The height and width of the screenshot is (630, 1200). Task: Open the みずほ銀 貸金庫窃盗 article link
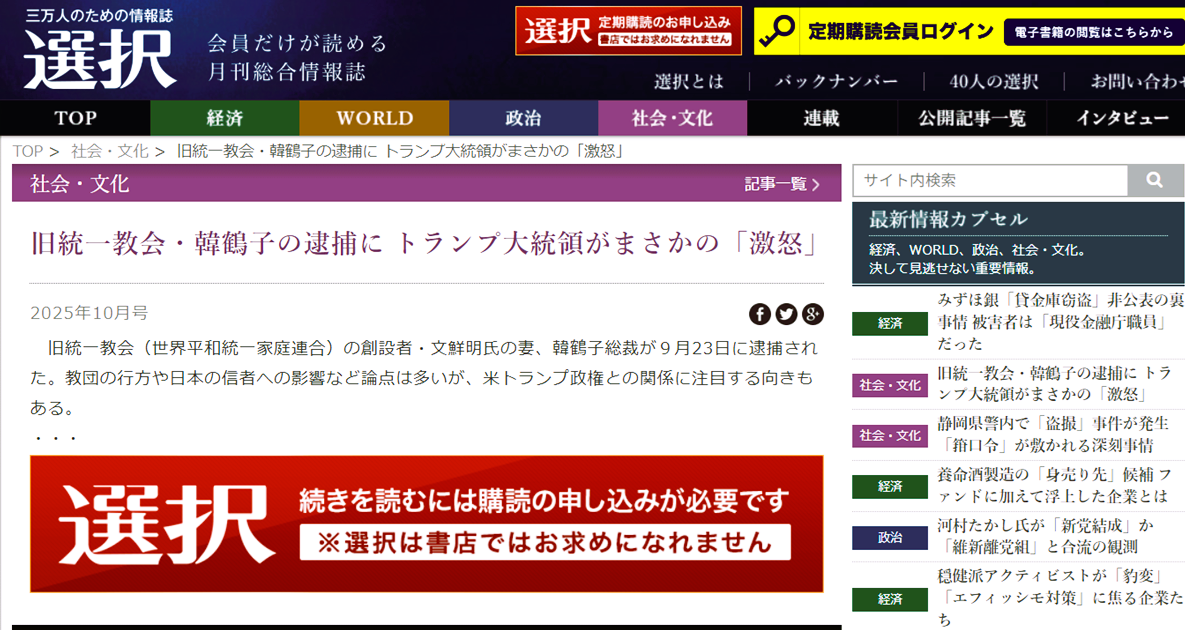tap(1060, 321)
